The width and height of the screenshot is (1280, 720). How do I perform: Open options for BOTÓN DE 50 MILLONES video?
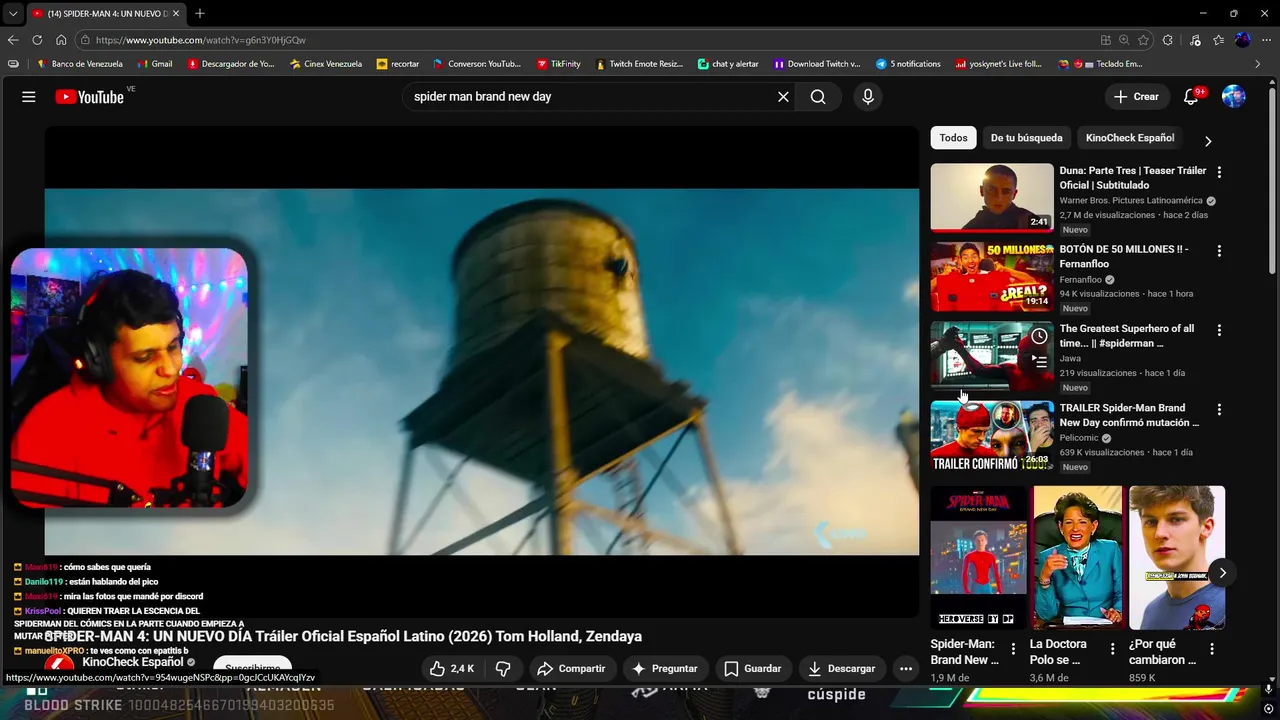tap(1219, 251)
